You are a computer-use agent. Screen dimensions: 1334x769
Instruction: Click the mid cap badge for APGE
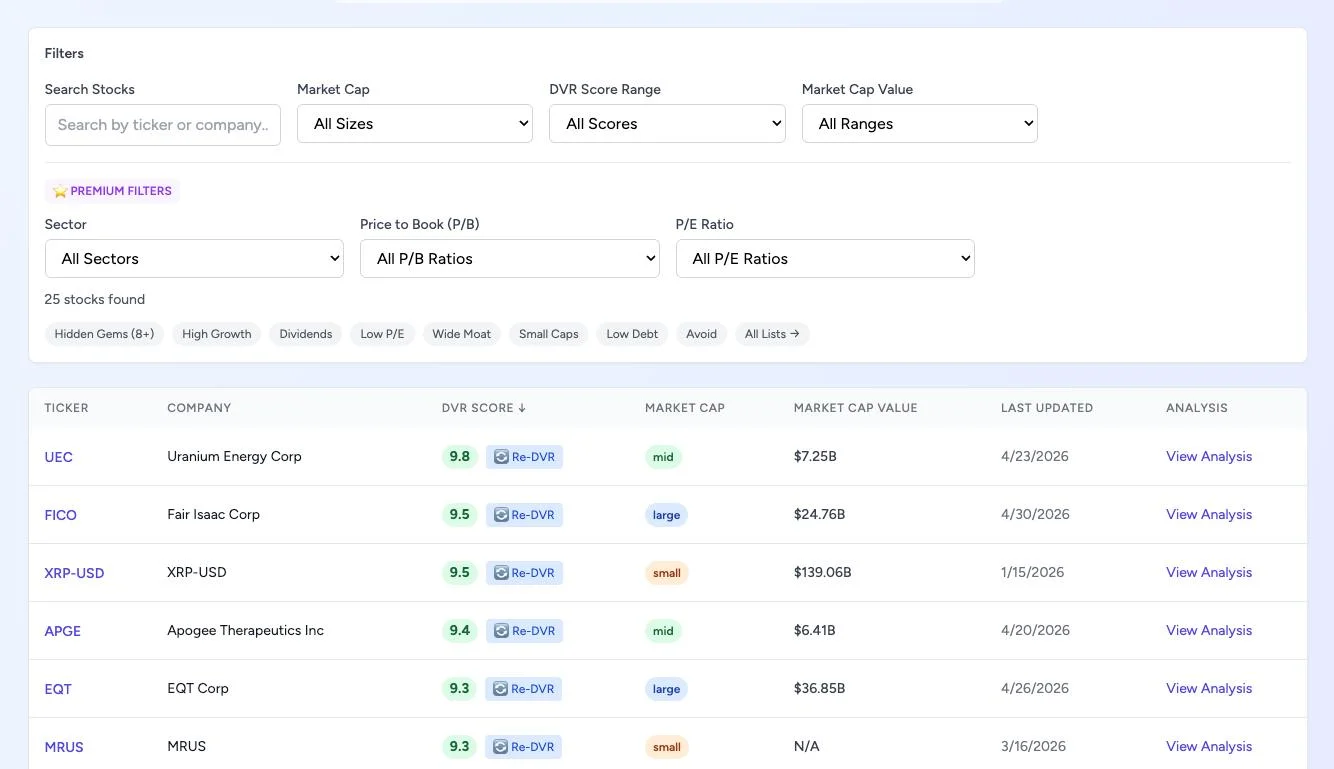[663, 631]
